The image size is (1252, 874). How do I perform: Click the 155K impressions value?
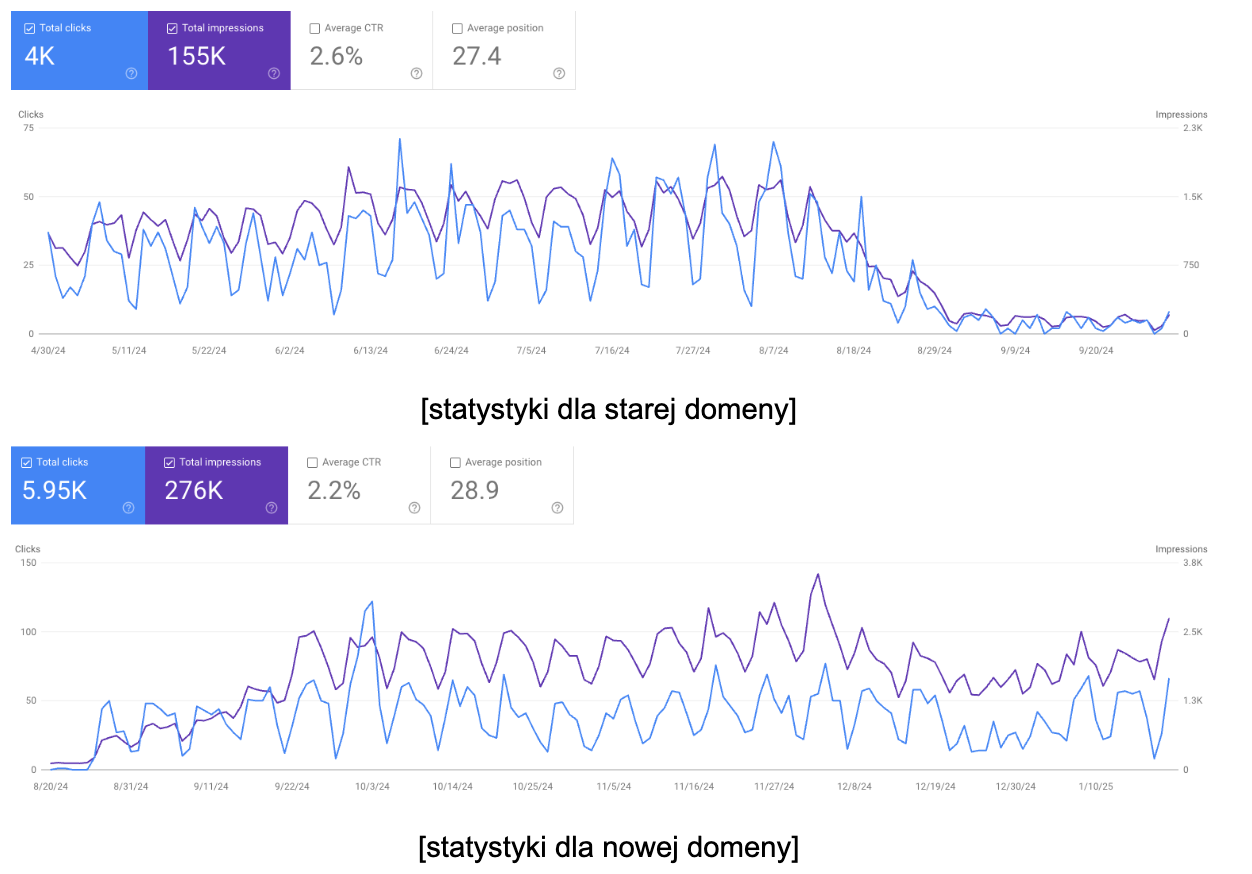tap(197, 56)
